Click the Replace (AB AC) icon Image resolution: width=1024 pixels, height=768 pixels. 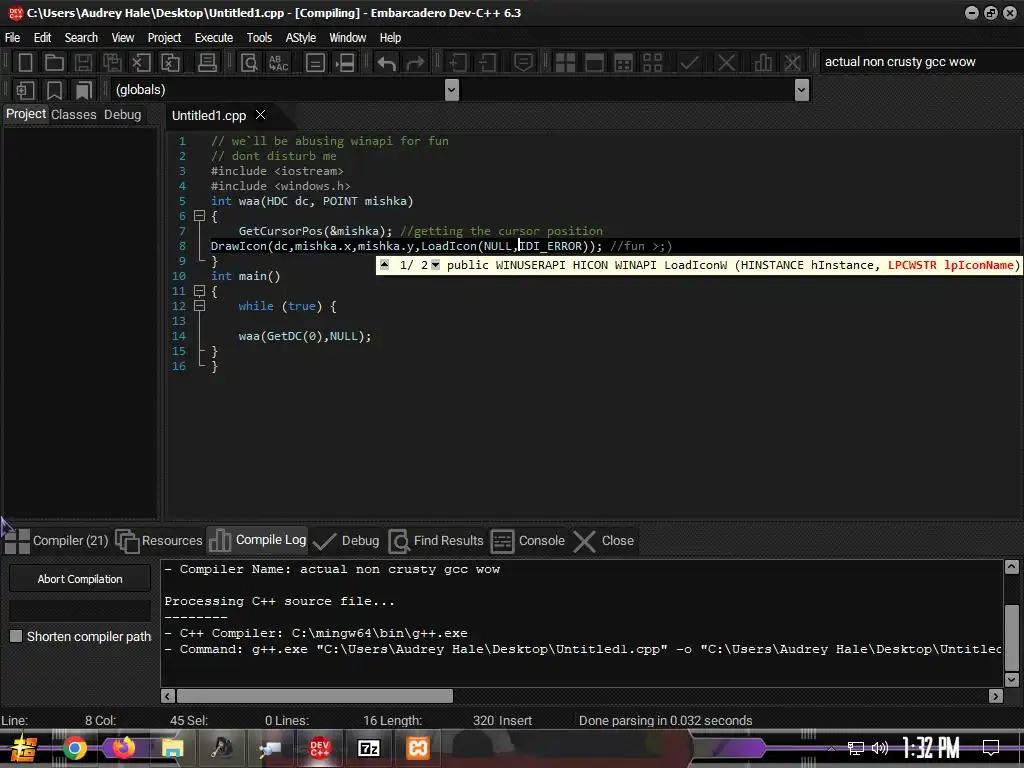pyautogui.click(x=279, y=62)
